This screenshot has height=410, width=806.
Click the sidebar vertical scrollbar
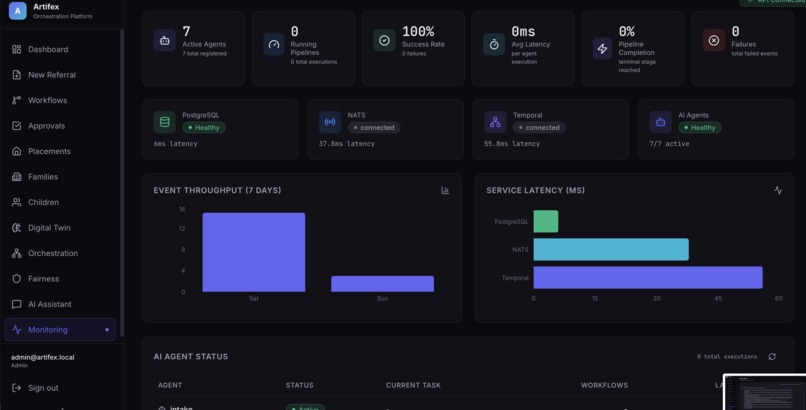tap(122, 182)
